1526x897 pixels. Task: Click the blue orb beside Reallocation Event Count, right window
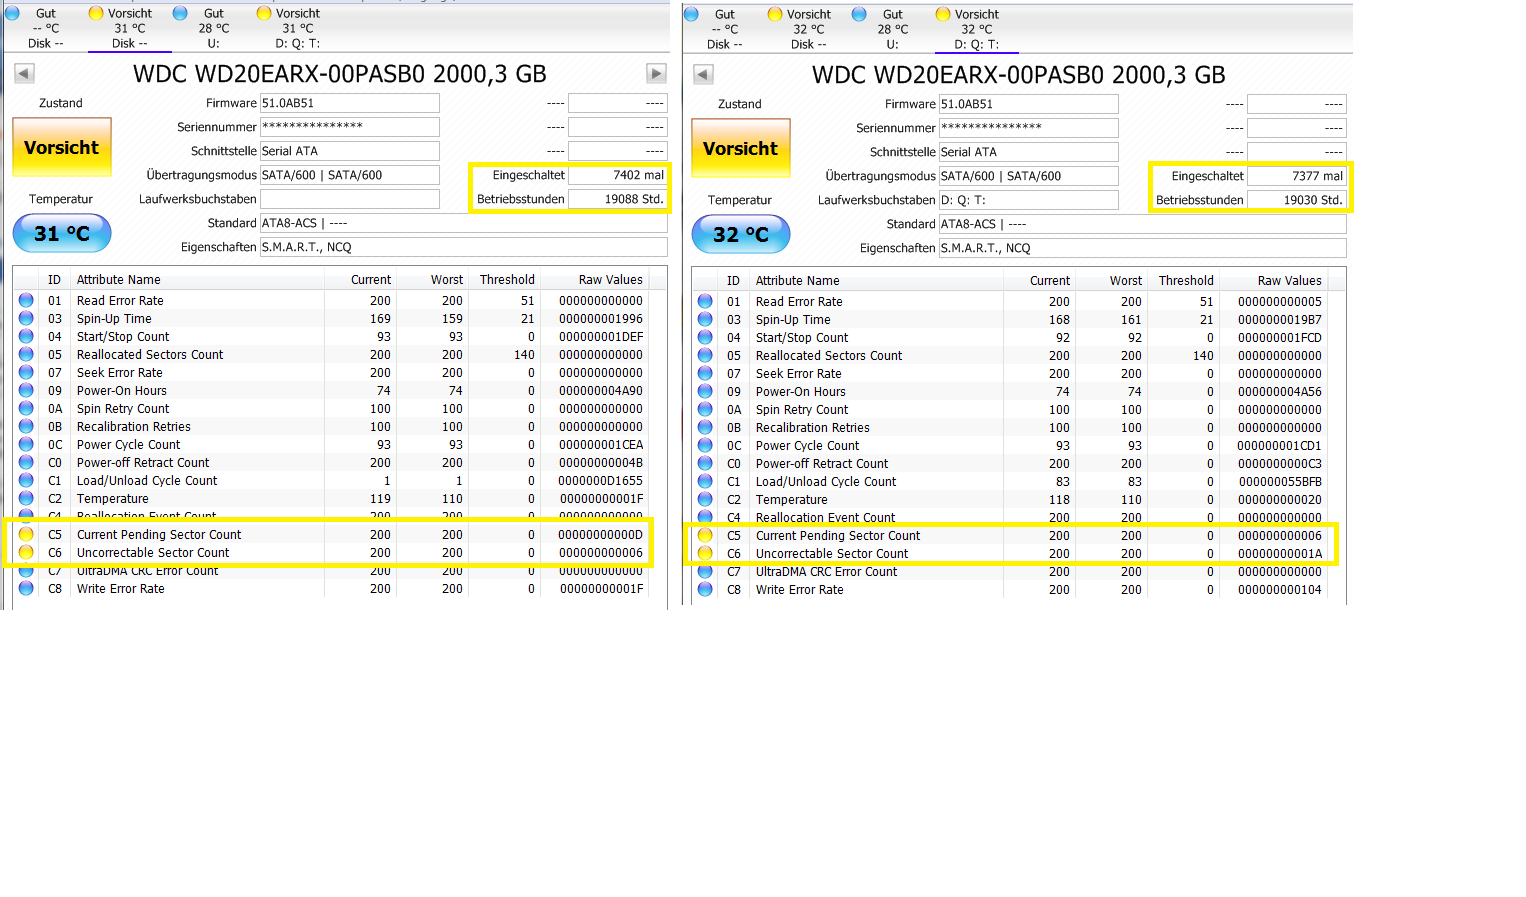705,517
